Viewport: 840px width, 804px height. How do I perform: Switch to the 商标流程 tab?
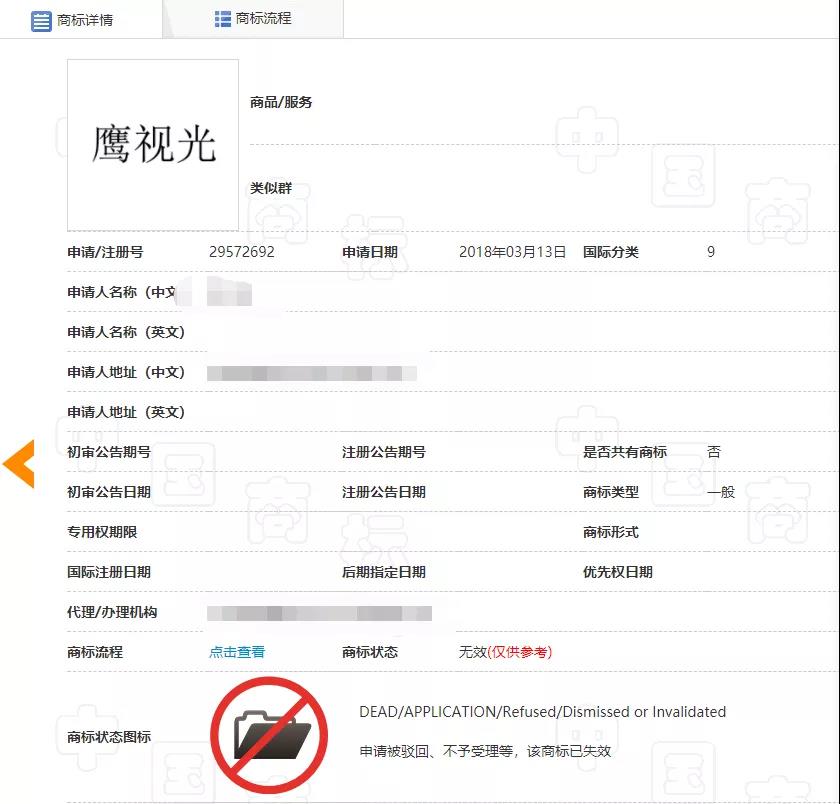(x=263, y=19)
